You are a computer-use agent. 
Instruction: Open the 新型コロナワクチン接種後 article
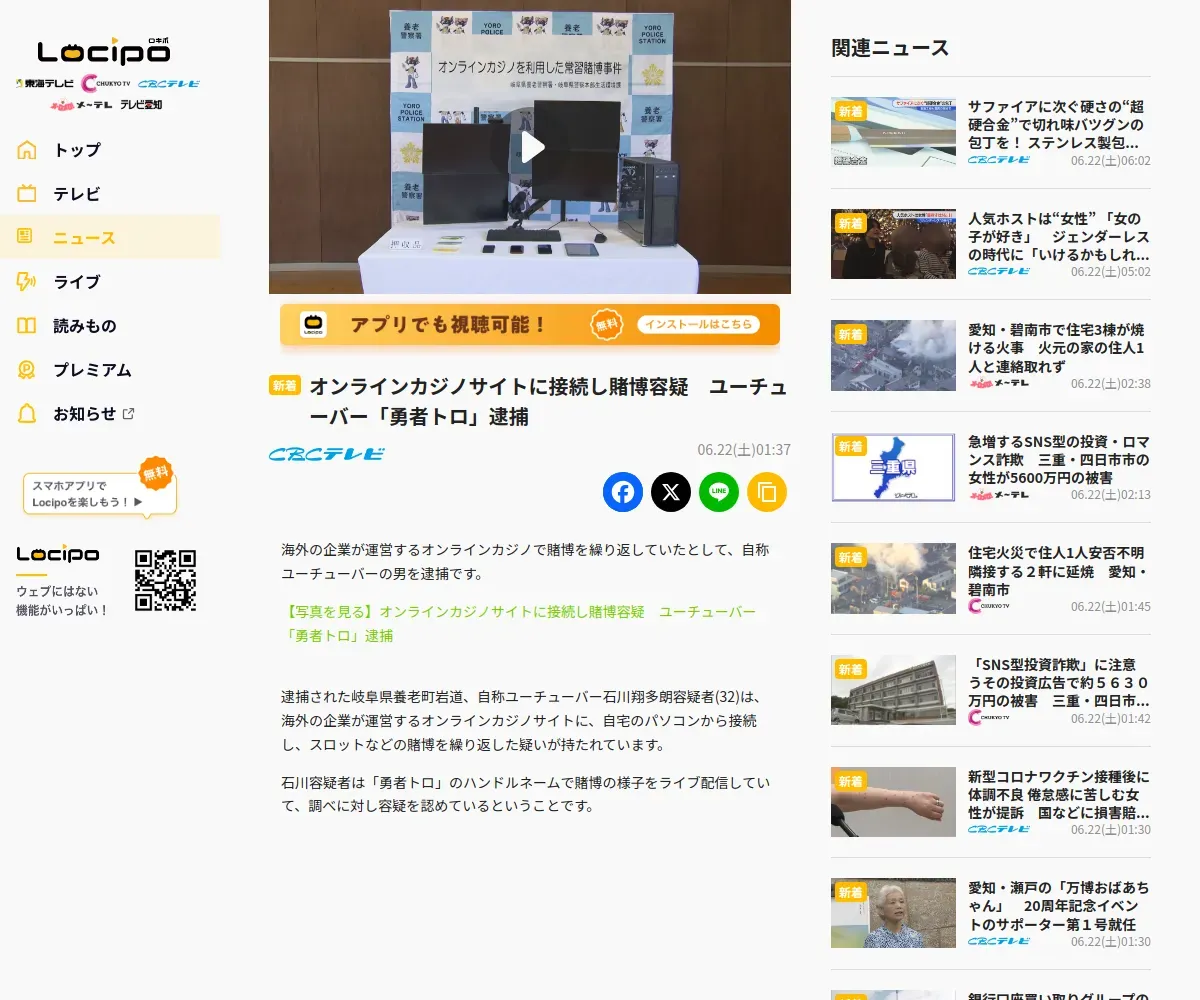coord(1059,794)
